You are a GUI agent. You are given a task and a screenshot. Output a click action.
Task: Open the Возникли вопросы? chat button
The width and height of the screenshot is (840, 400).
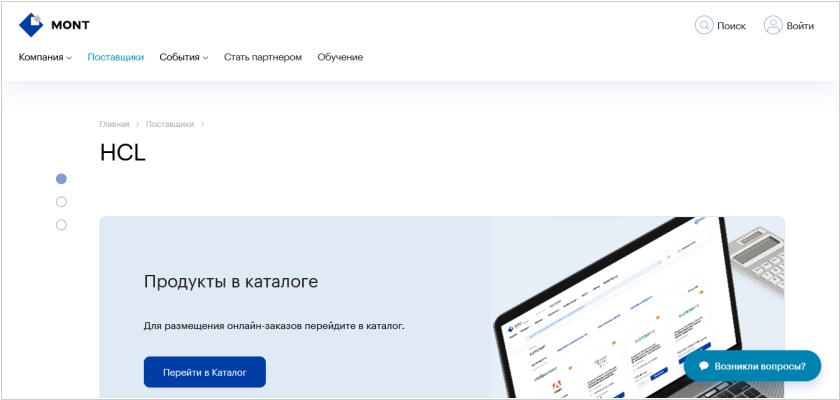click(752, 366)
